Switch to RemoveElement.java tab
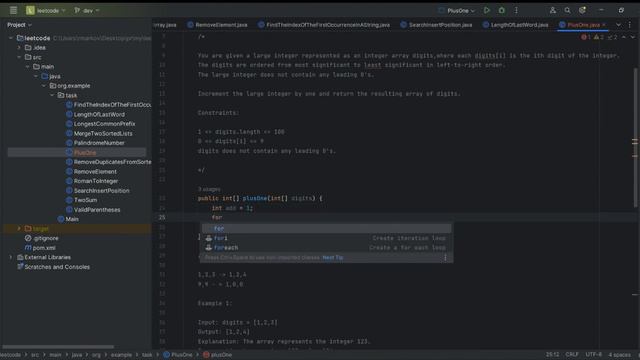Screen dimensions: 640x360 click(x=218, y=25)
